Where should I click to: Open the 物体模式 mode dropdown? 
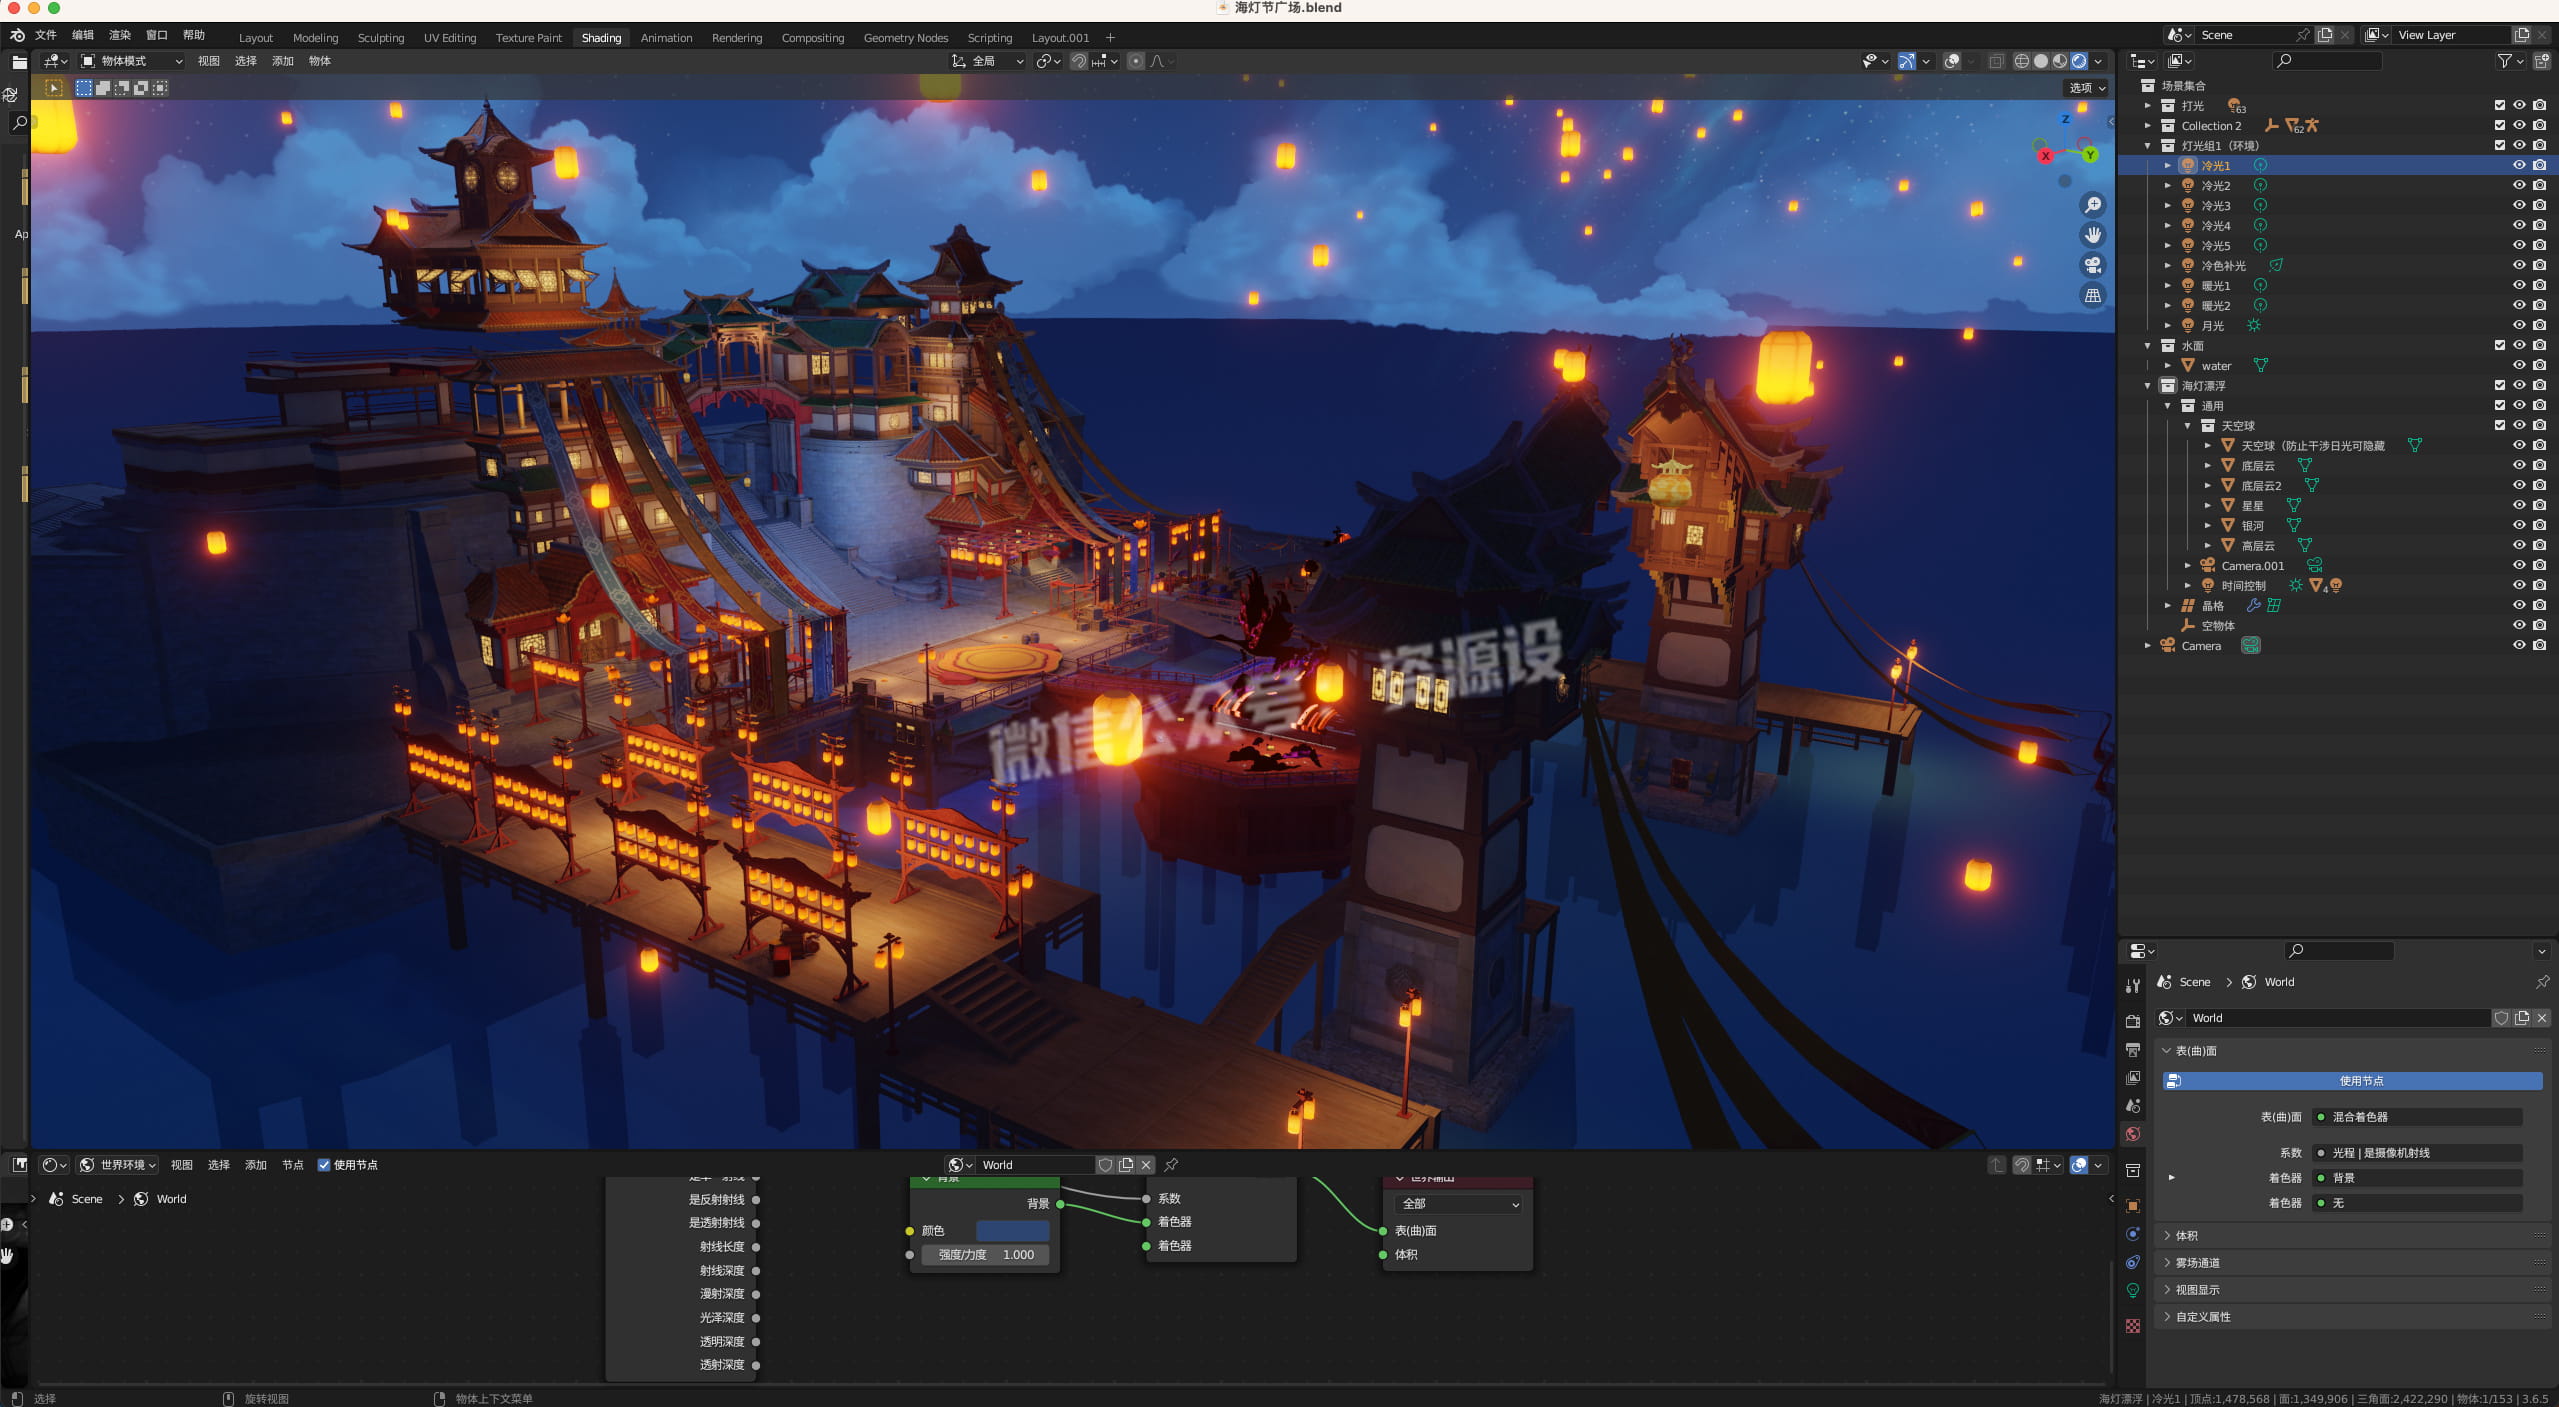132,61
